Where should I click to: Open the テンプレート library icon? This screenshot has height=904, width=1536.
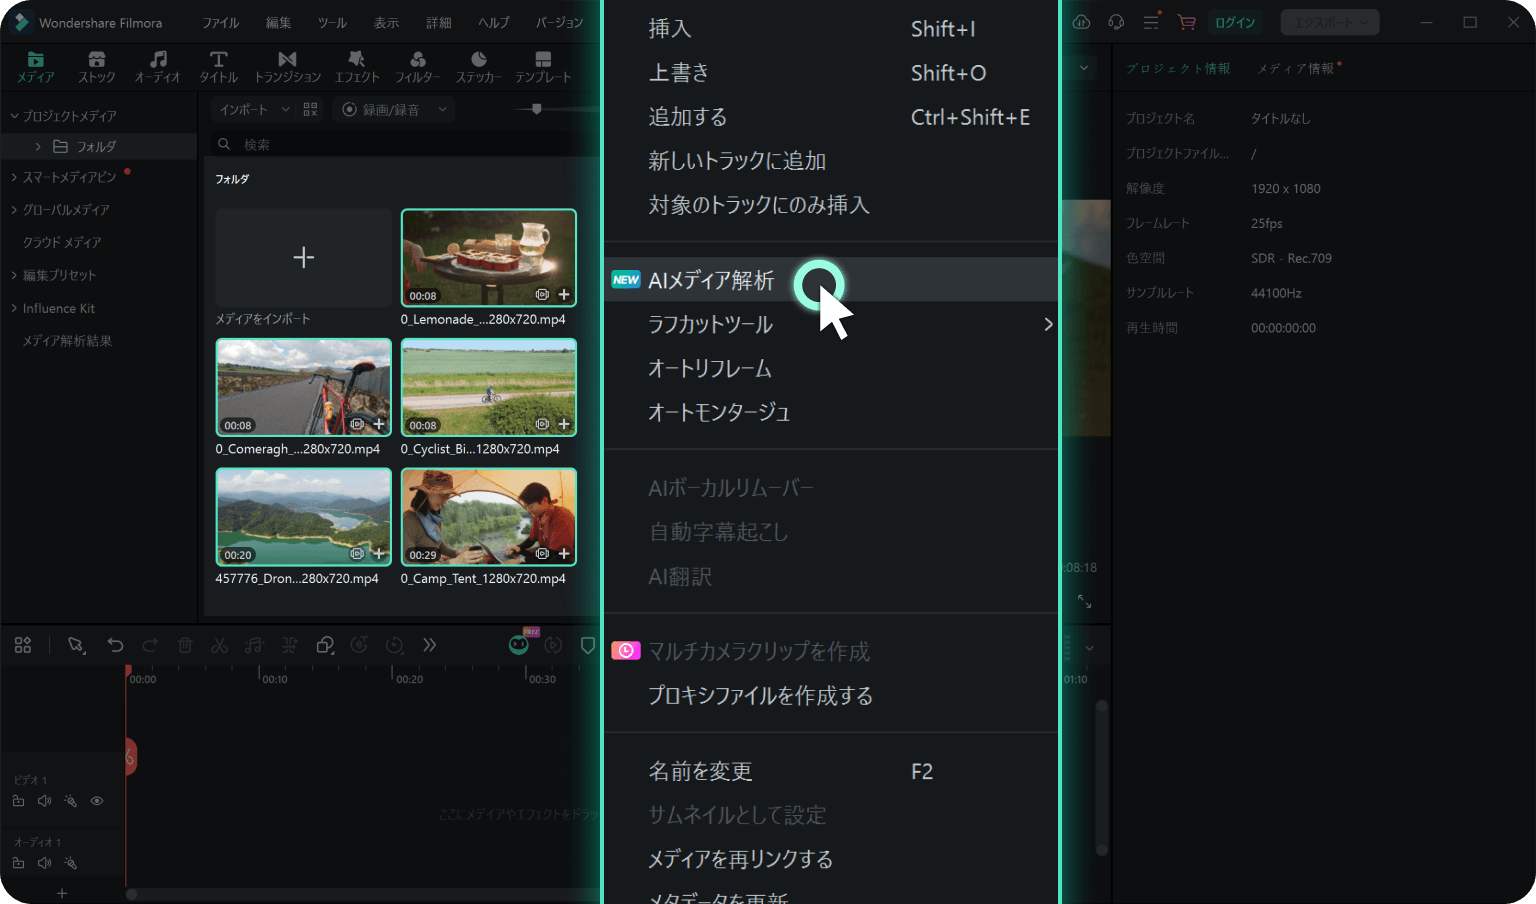coord(543,67)
